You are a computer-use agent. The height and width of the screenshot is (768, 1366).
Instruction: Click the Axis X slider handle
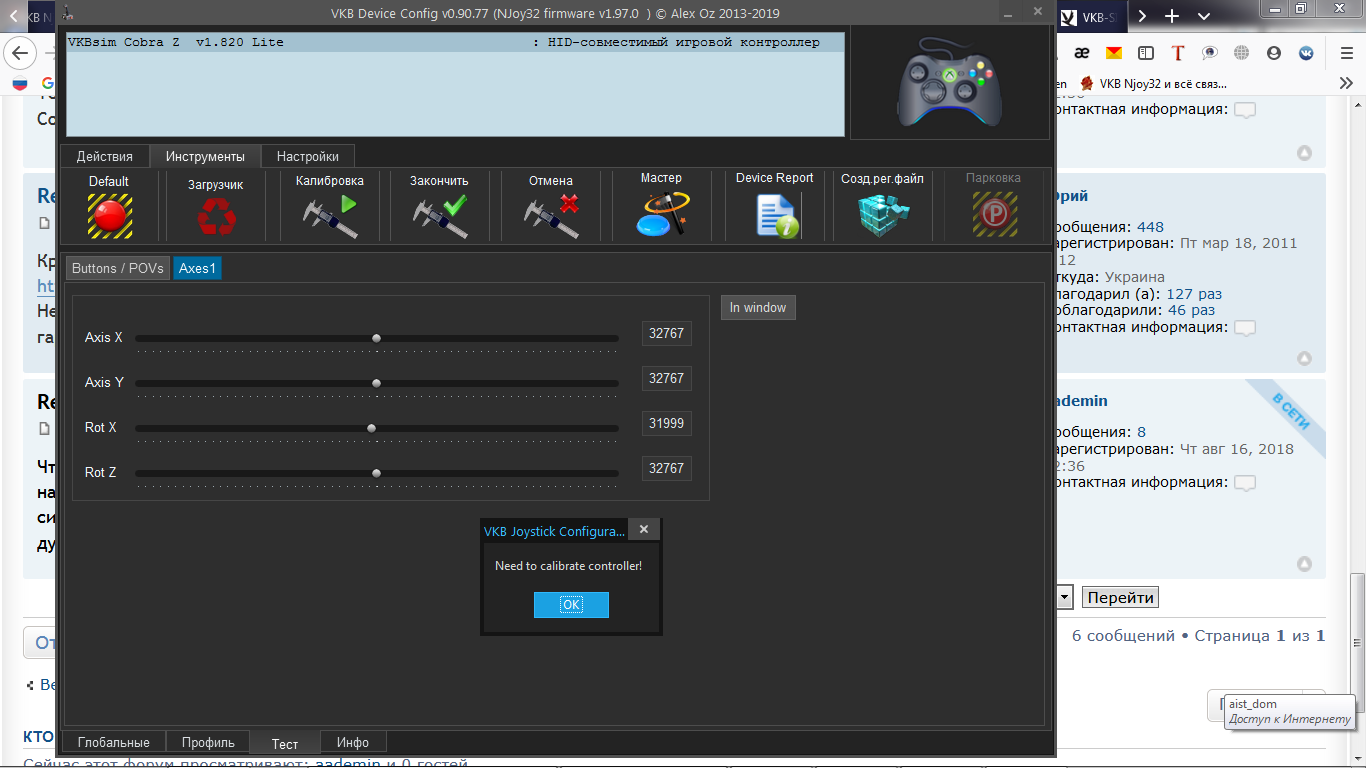tap(376, 338)
